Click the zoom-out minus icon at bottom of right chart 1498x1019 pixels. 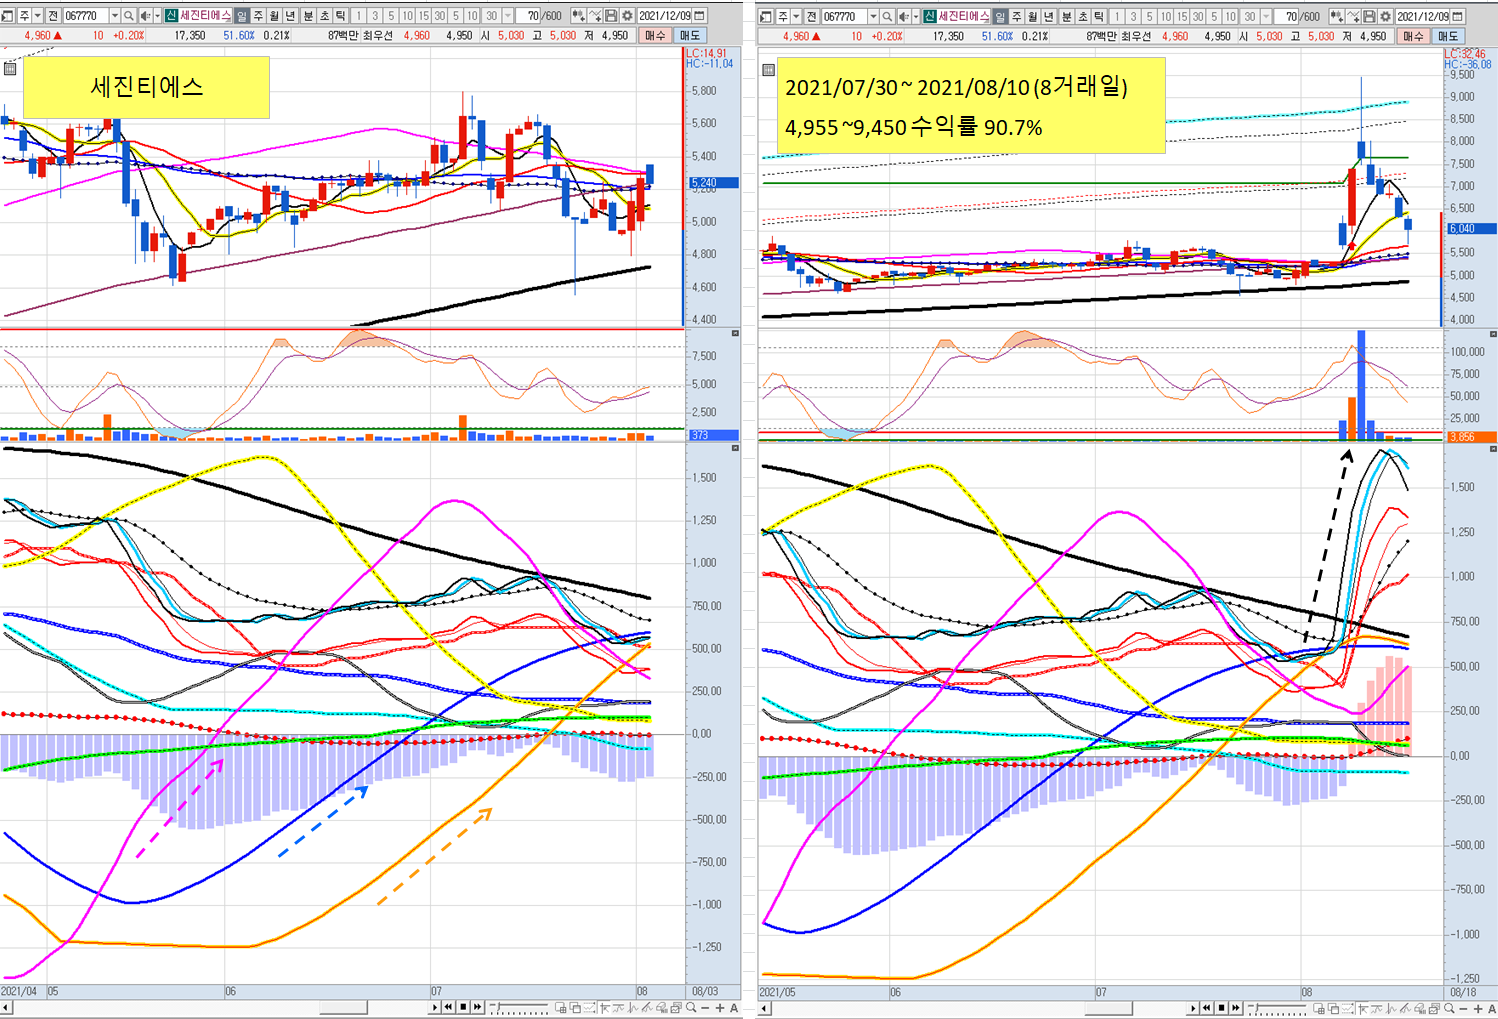pos(1464,1008)
